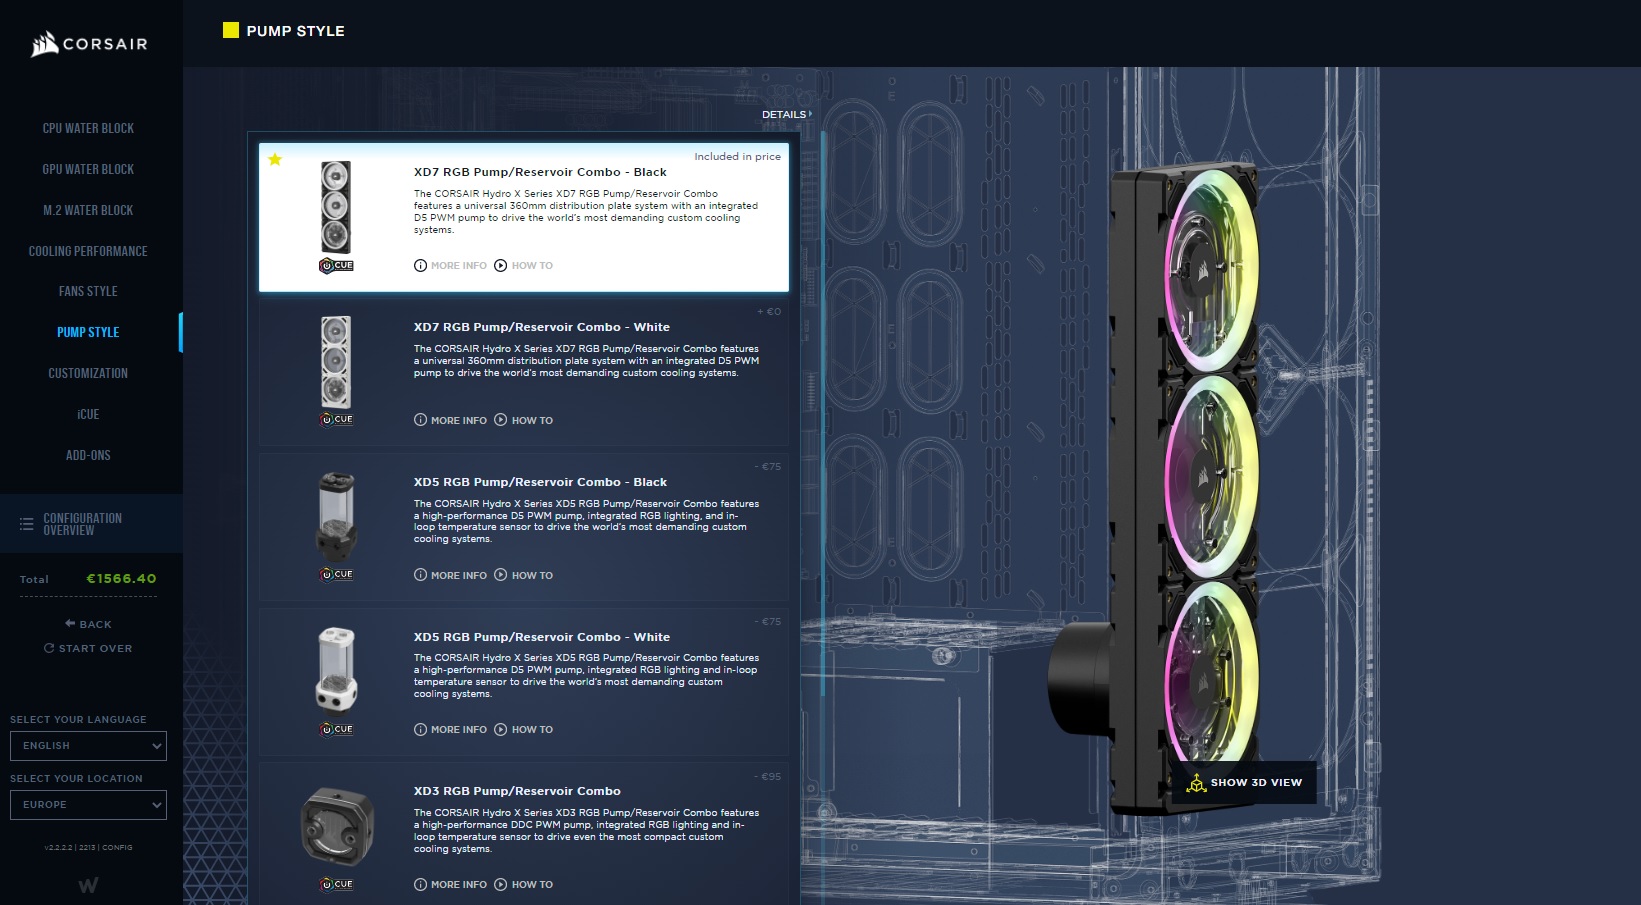
Task: Open Cooling Performance section
Action: pos(88,251)
